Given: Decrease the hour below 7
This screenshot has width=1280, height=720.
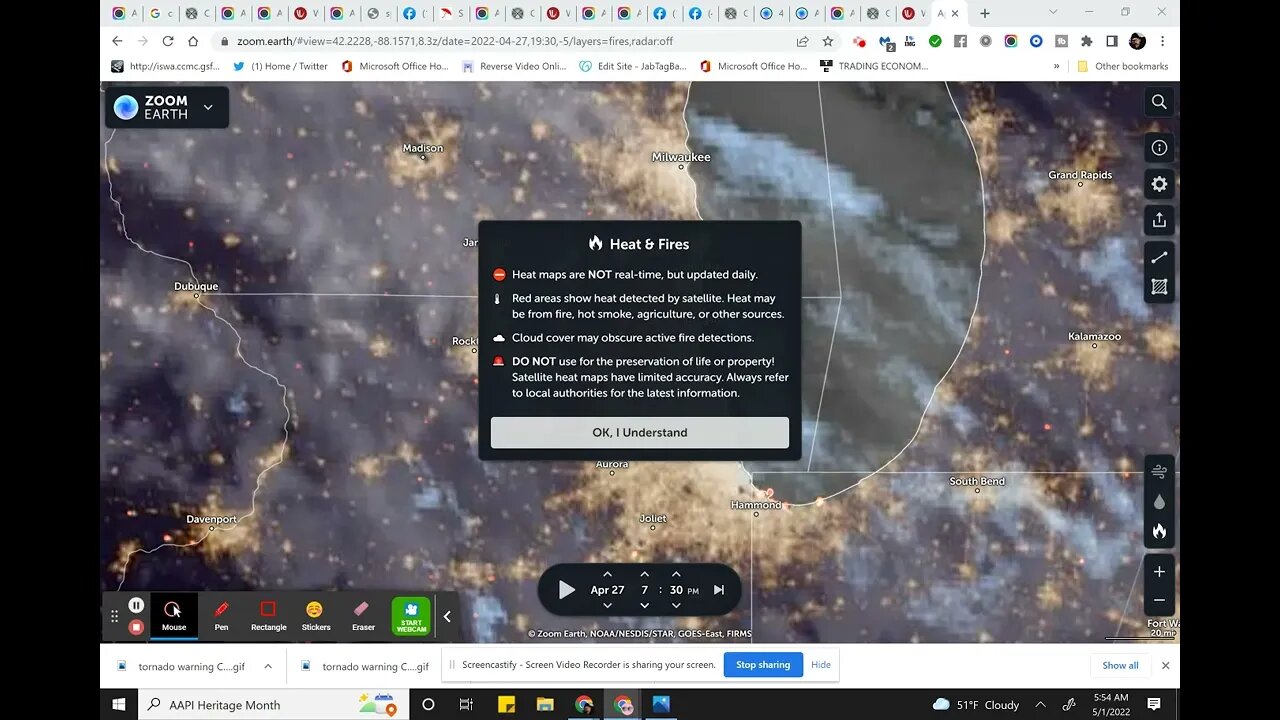Looking at the screenshot, I should [x=644, y=605].
